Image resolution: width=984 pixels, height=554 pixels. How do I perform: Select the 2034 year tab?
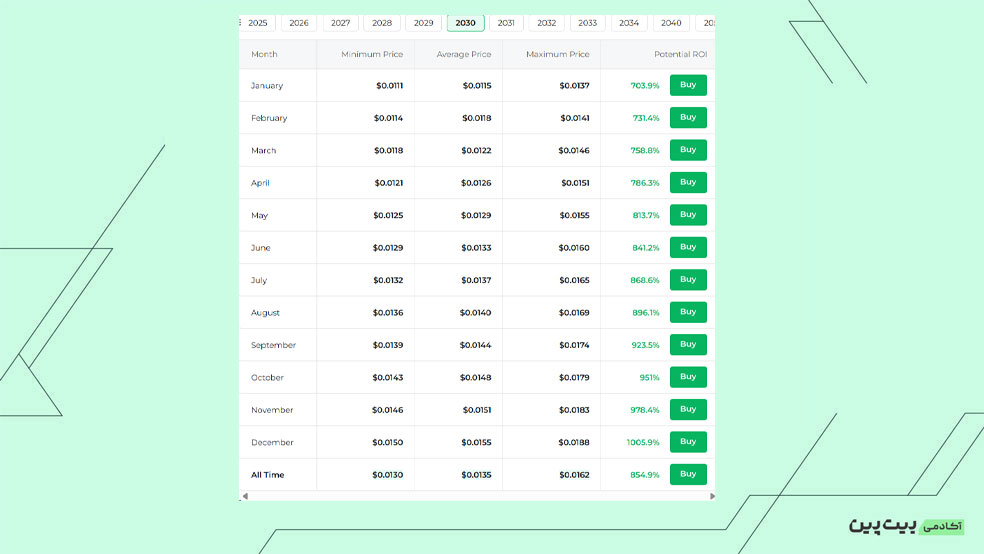click(629, 23)
